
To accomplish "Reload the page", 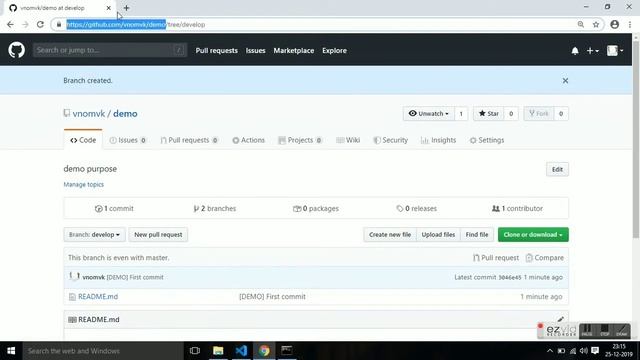I will pos(40,24).
